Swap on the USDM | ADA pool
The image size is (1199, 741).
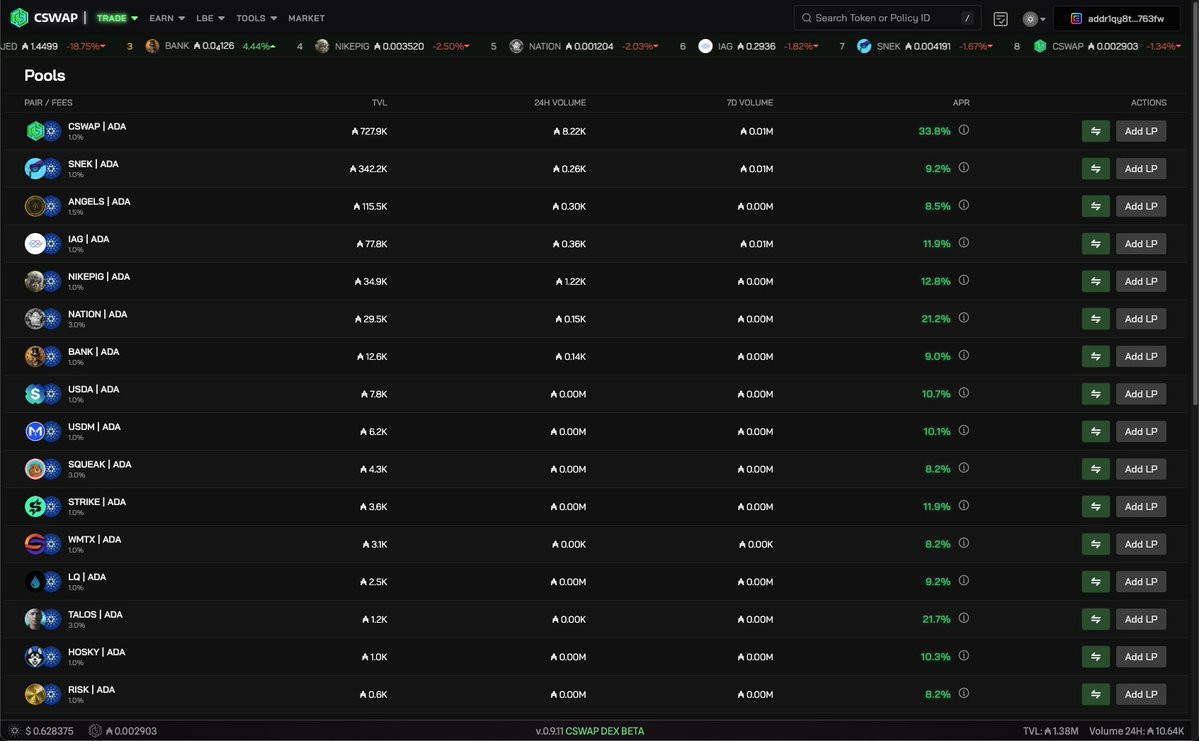coord(1095,431)
